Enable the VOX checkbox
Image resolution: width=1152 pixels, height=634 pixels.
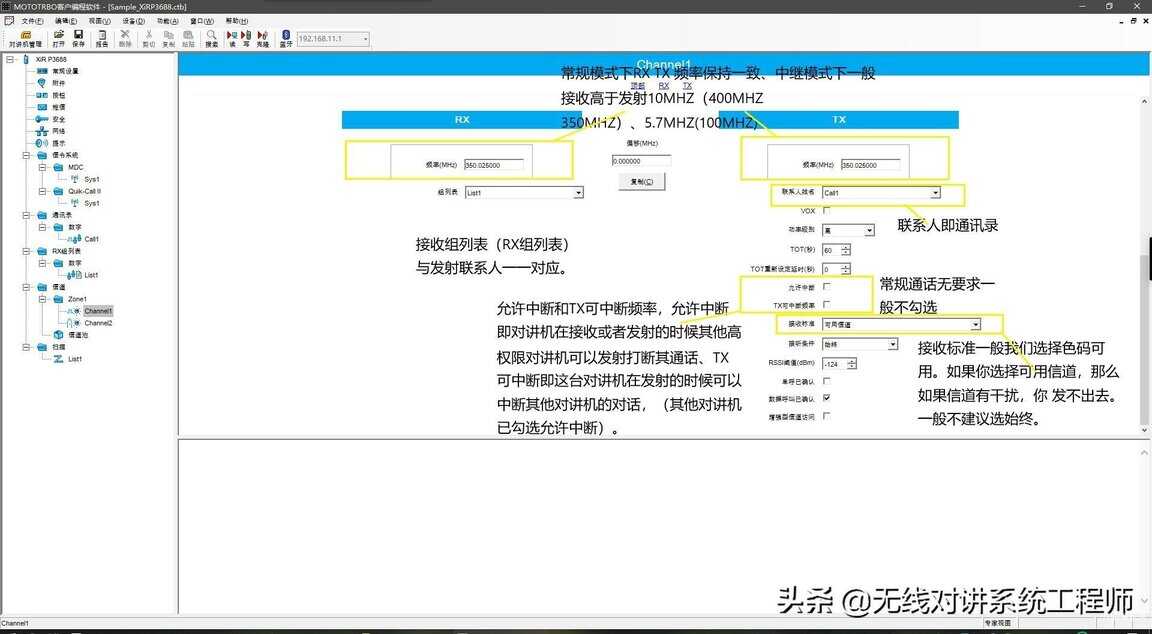coord(826,211)
